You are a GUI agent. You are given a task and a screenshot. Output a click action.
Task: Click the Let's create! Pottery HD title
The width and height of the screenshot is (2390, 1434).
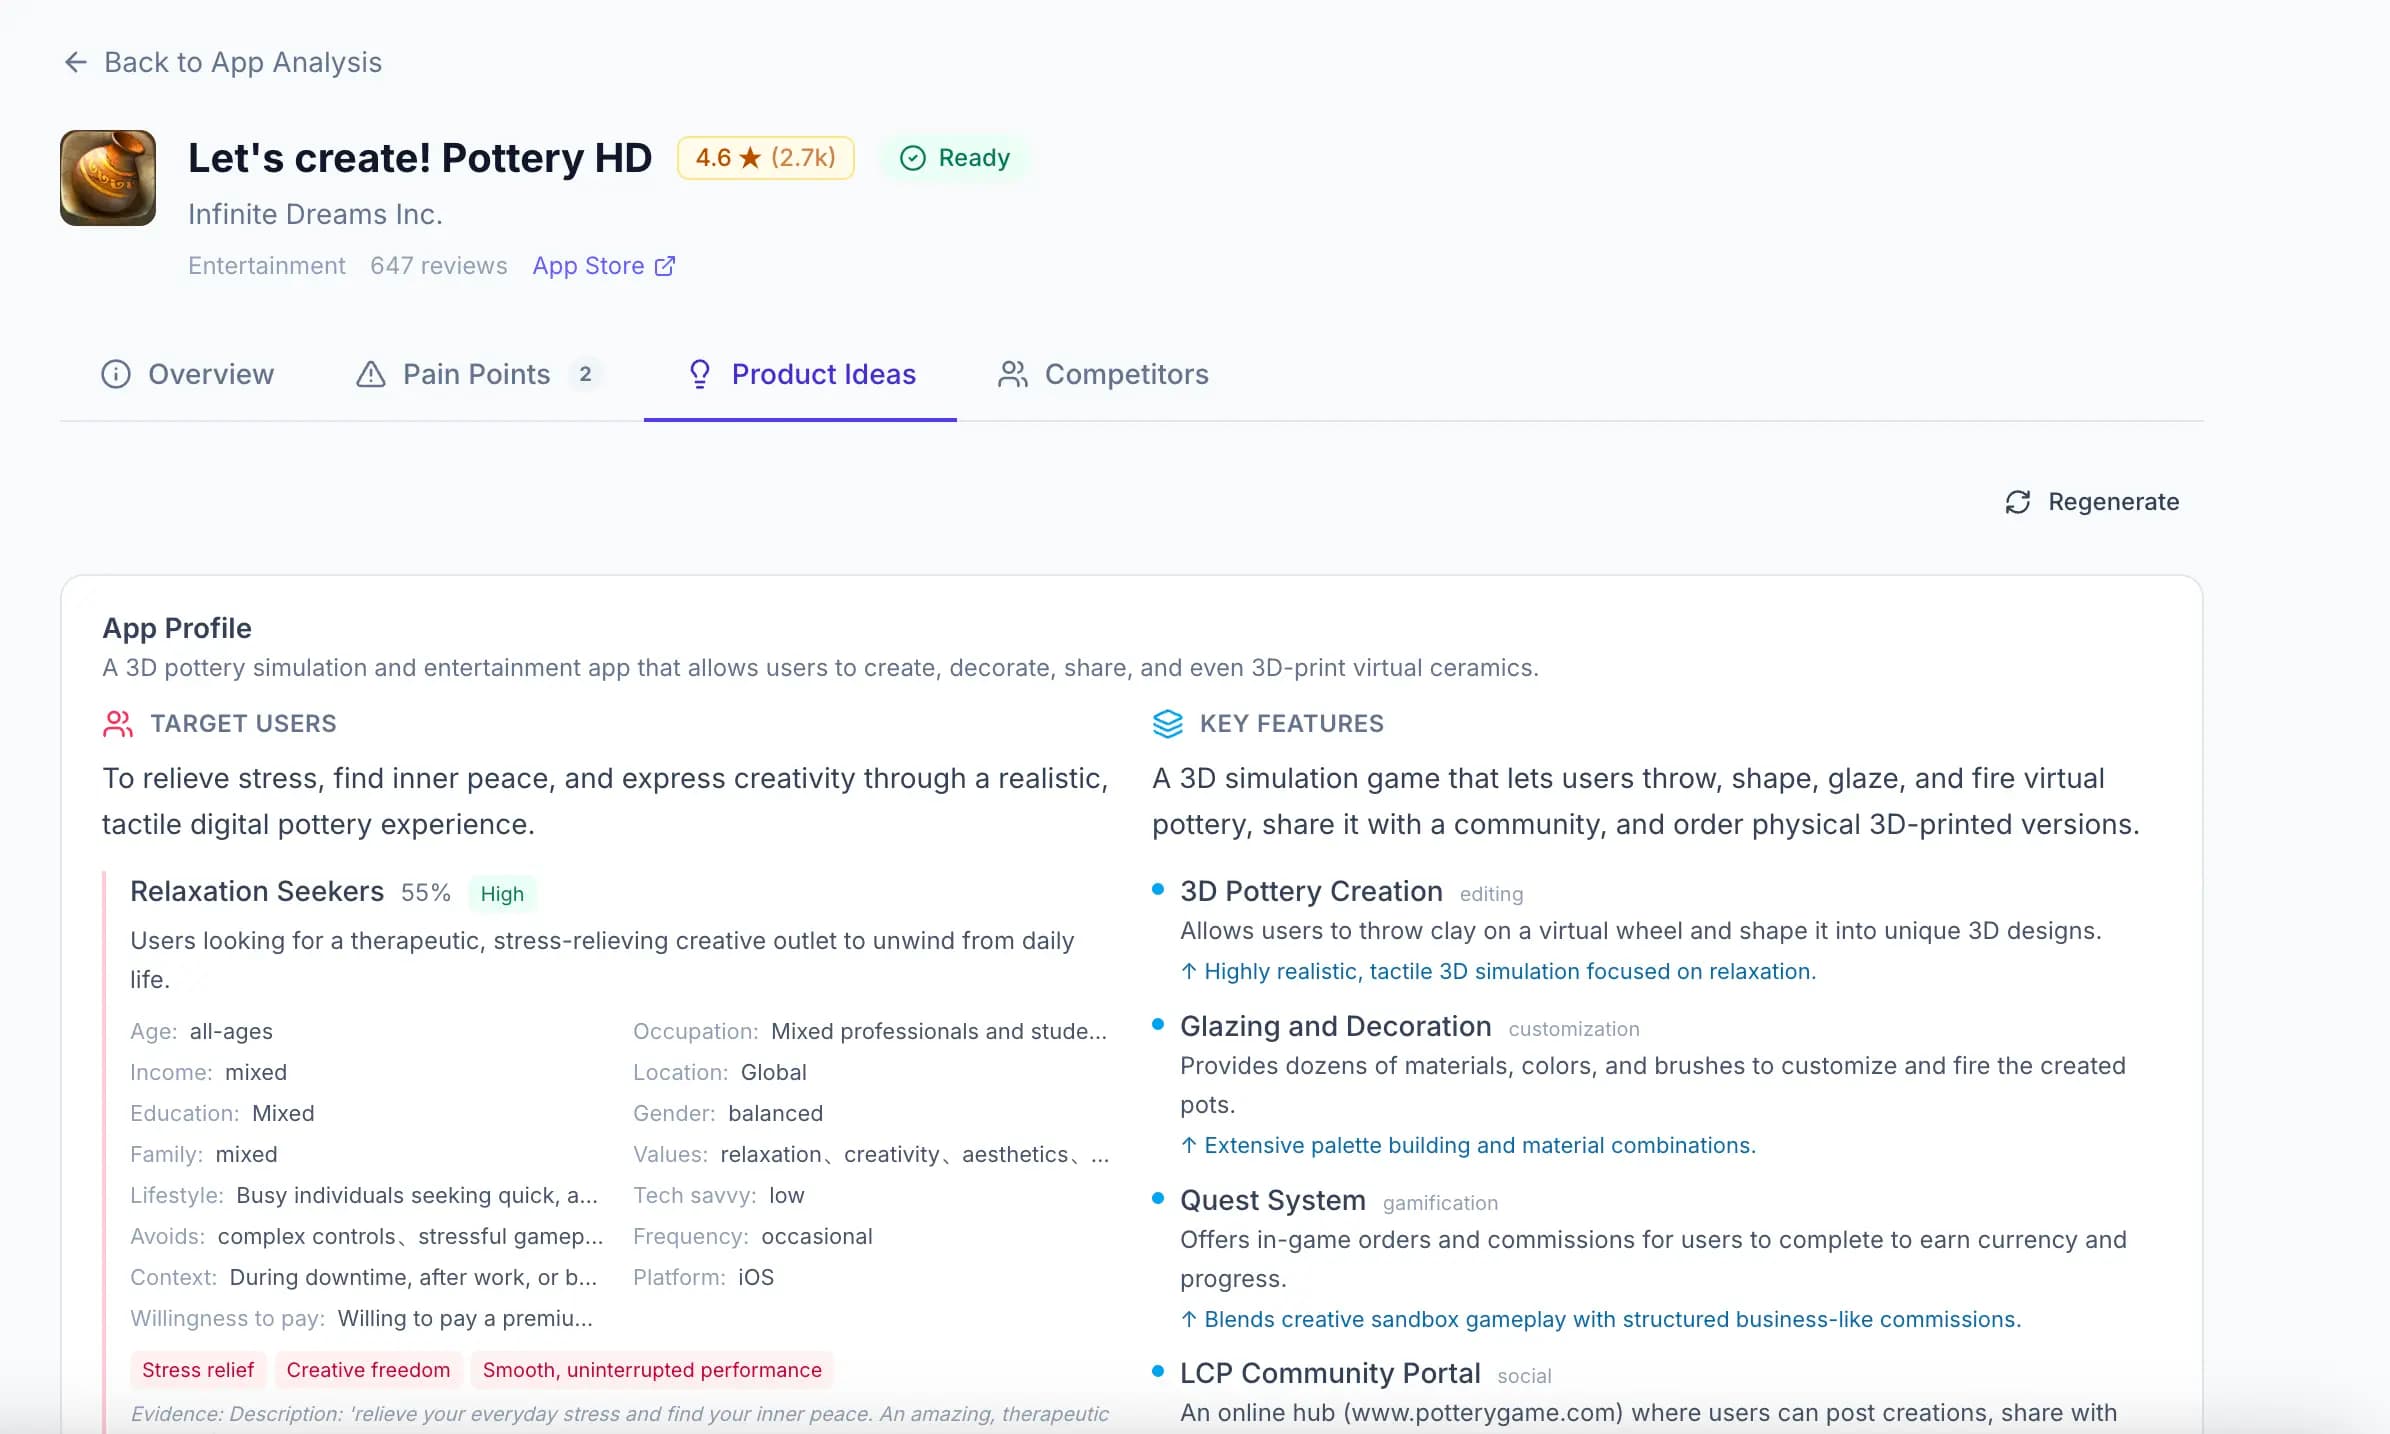[x=420, y=158]
